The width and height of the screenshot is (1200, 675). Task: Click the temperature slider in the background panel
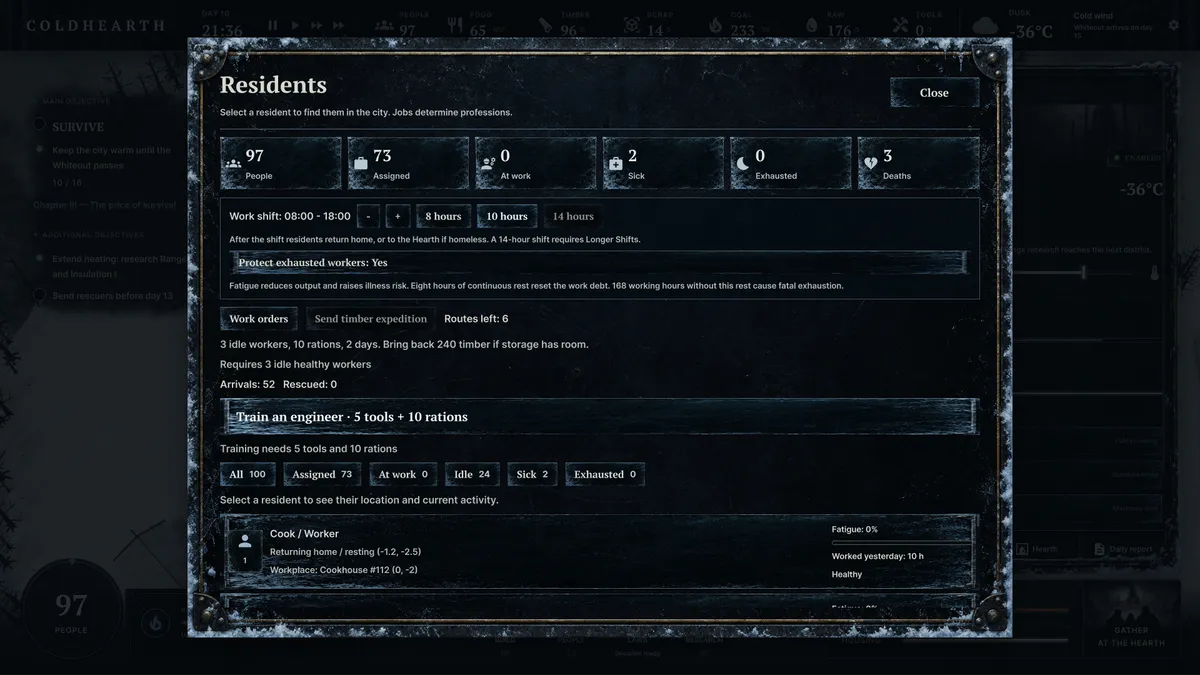(x=1085, y=272)
